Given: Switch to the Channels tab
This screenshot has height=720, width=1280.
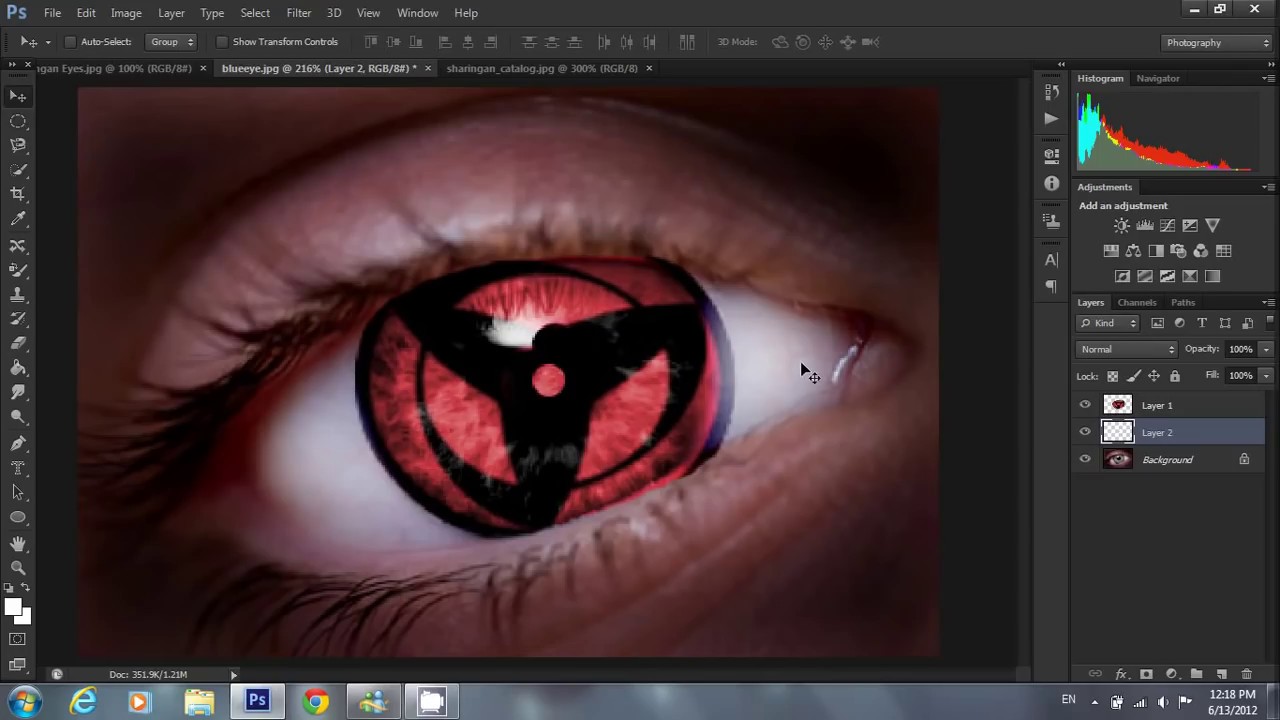Looking at the screenshot, I should (1137, 302).
